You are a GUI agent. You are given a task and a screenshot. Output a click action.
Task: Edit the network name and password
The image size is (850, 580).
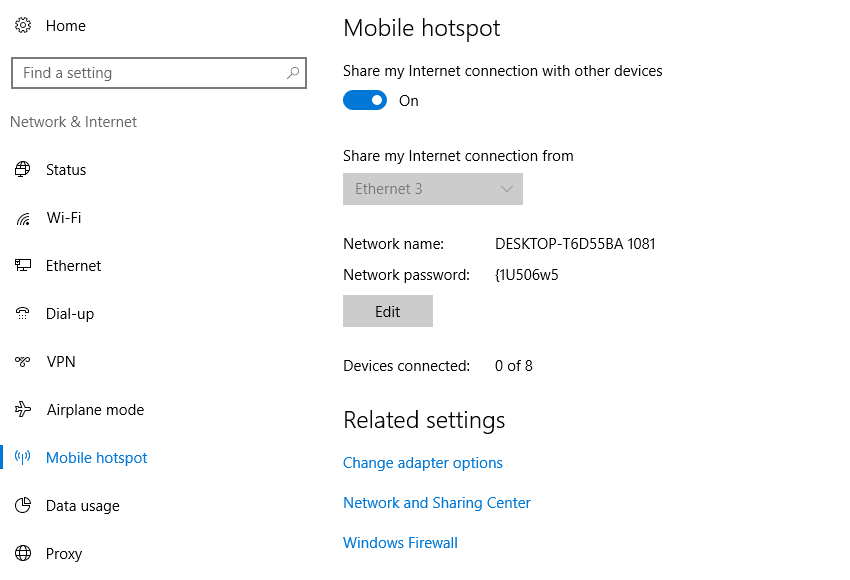(x=388, y=311)
